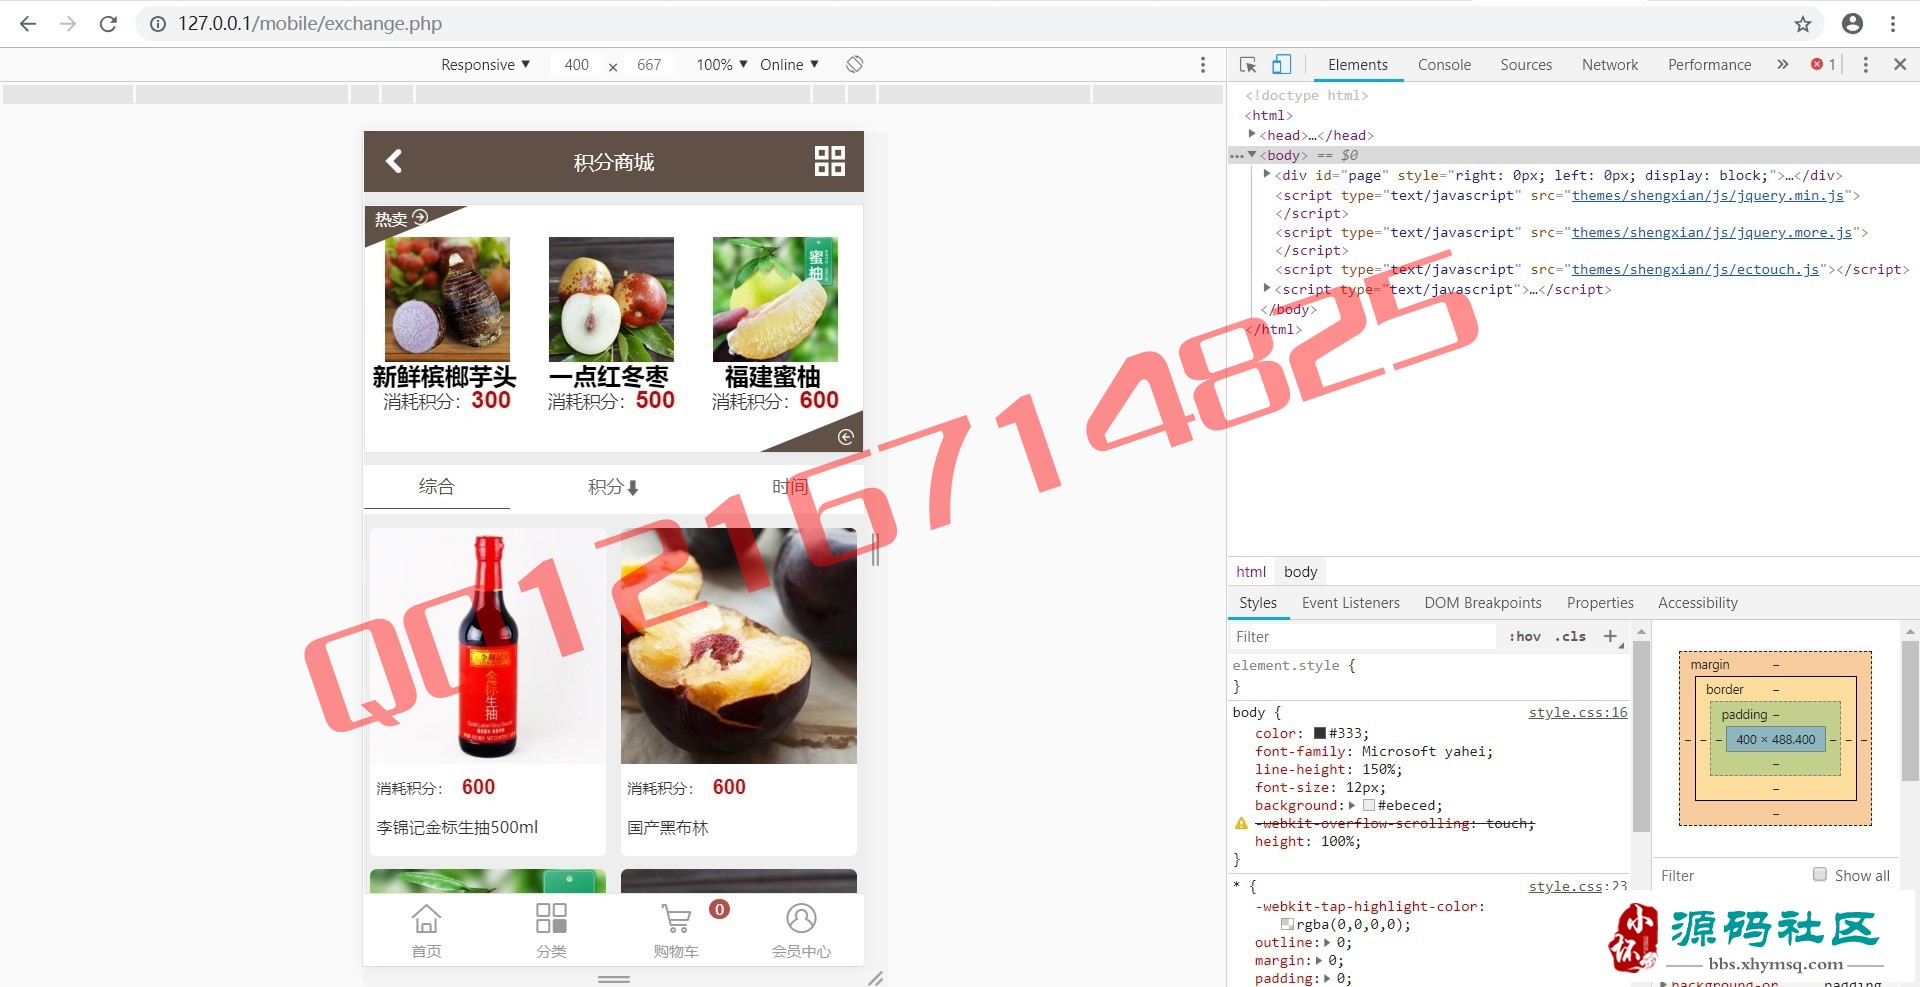
Task: Switch to the Console tab
Action: (1444, 65)
